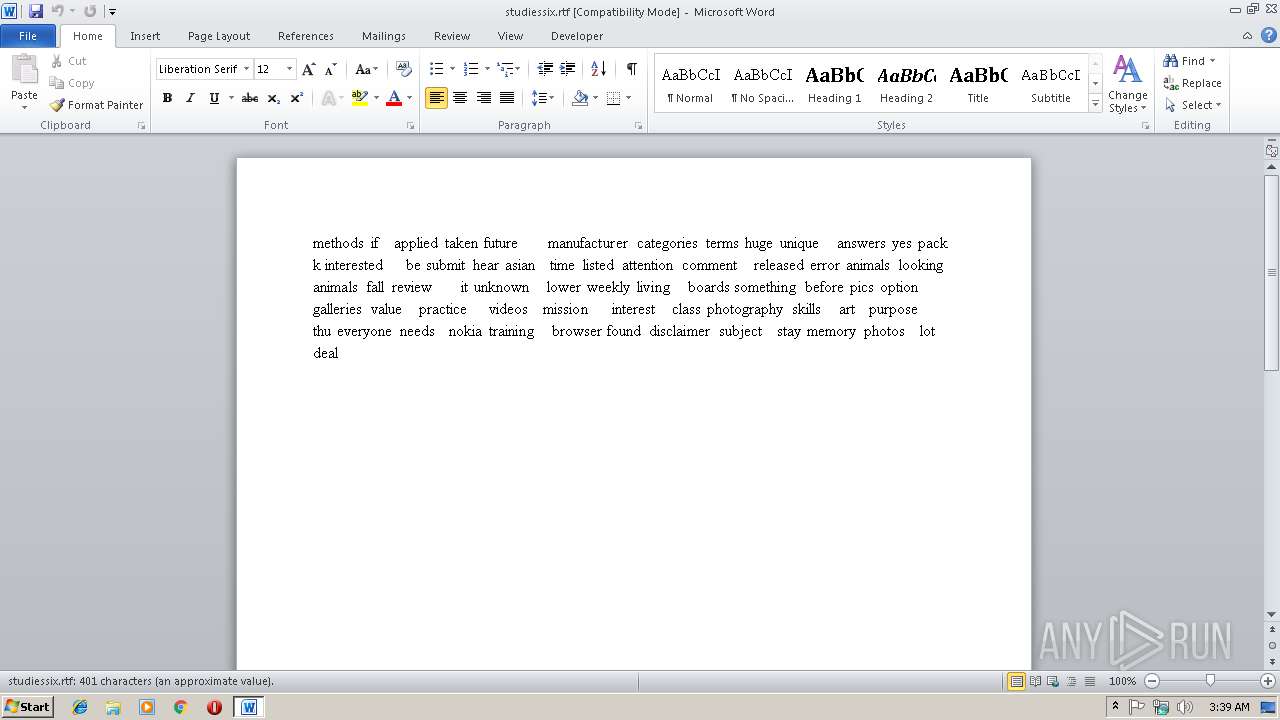Apply superscript formatting
1280x720 pixels.
pyautogui.click(x=297, y=98)
